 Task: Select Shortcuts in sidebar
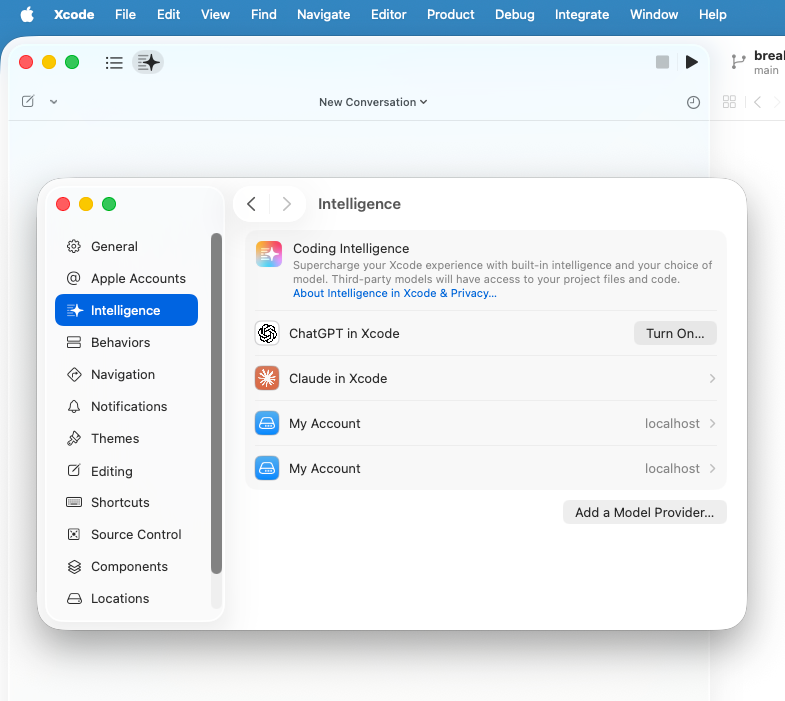click(x=126, y=502)
